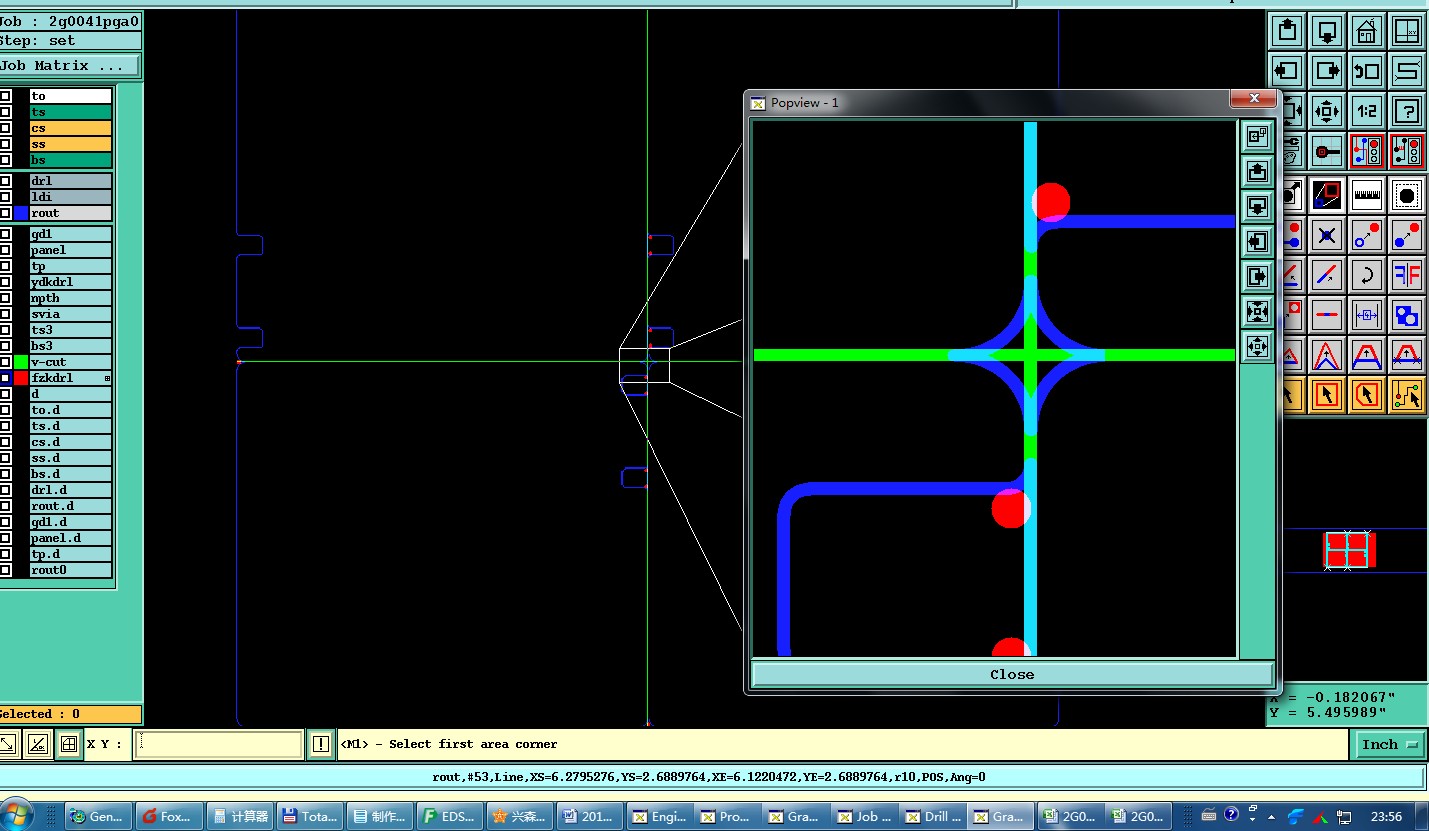1429x831 pixels.
Task: Open the Job ... taskbar item
Action: coord(865,816)
